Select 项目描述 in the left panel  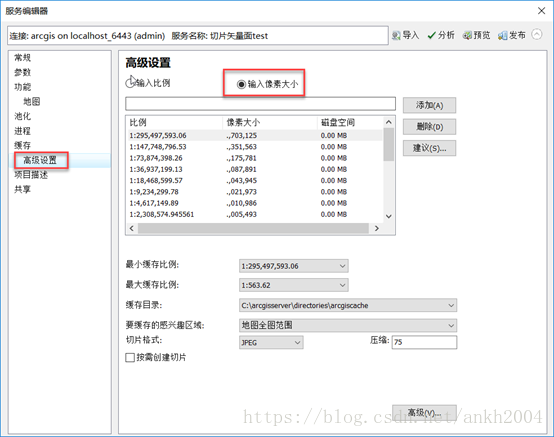point(31,175)
